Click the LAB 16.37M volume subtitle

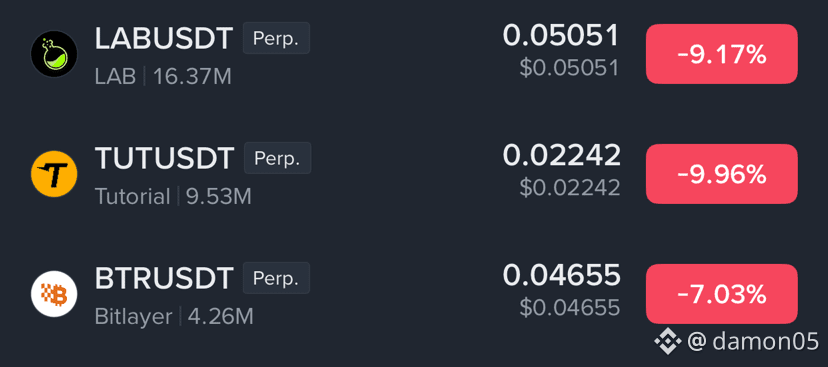click(x=163, y=77)
